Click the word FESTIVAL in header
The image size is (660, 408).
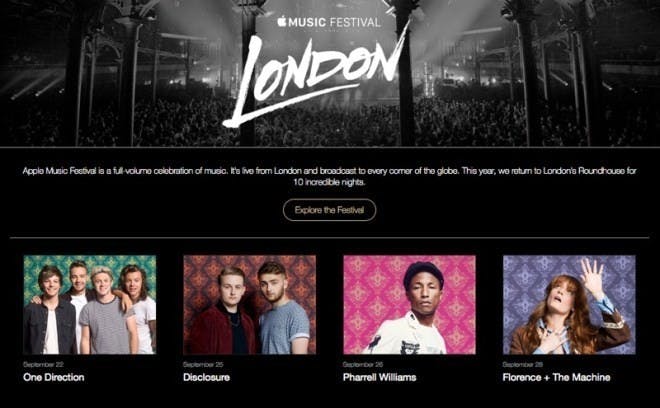click(x=354, y=22)
